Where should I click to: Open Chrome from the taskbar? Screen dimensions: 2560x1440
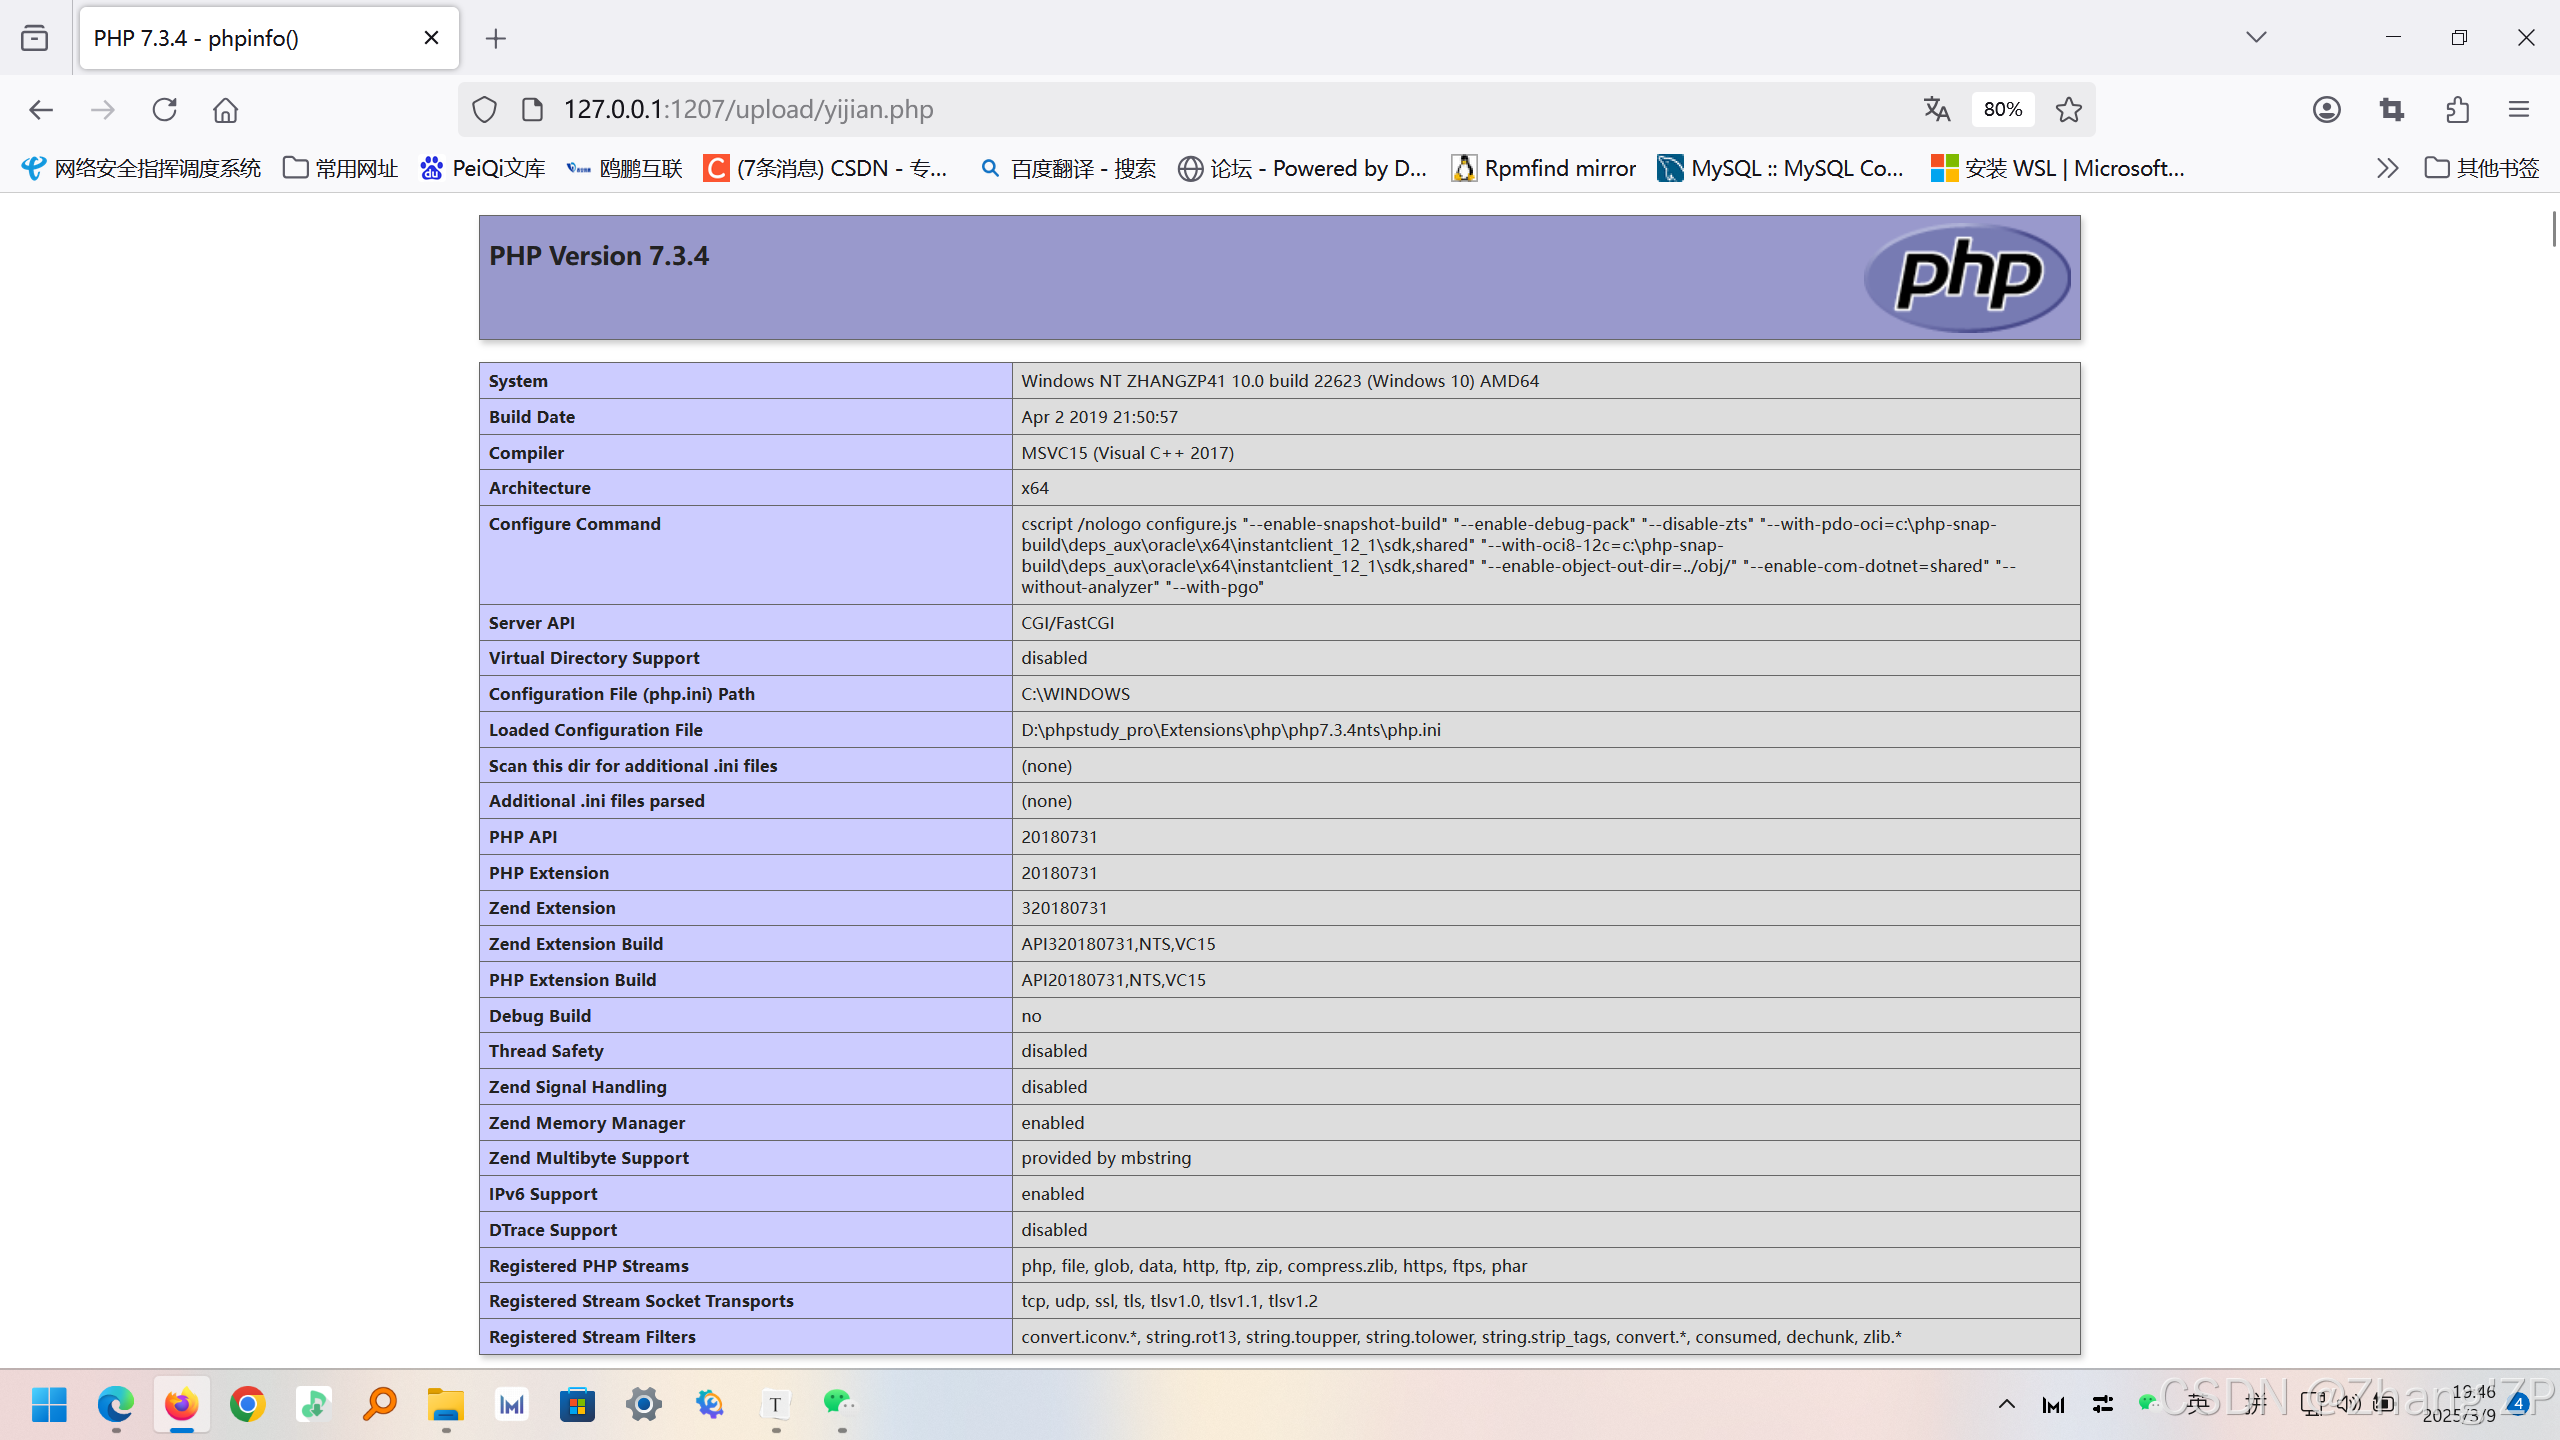[x=247, y=1404]
